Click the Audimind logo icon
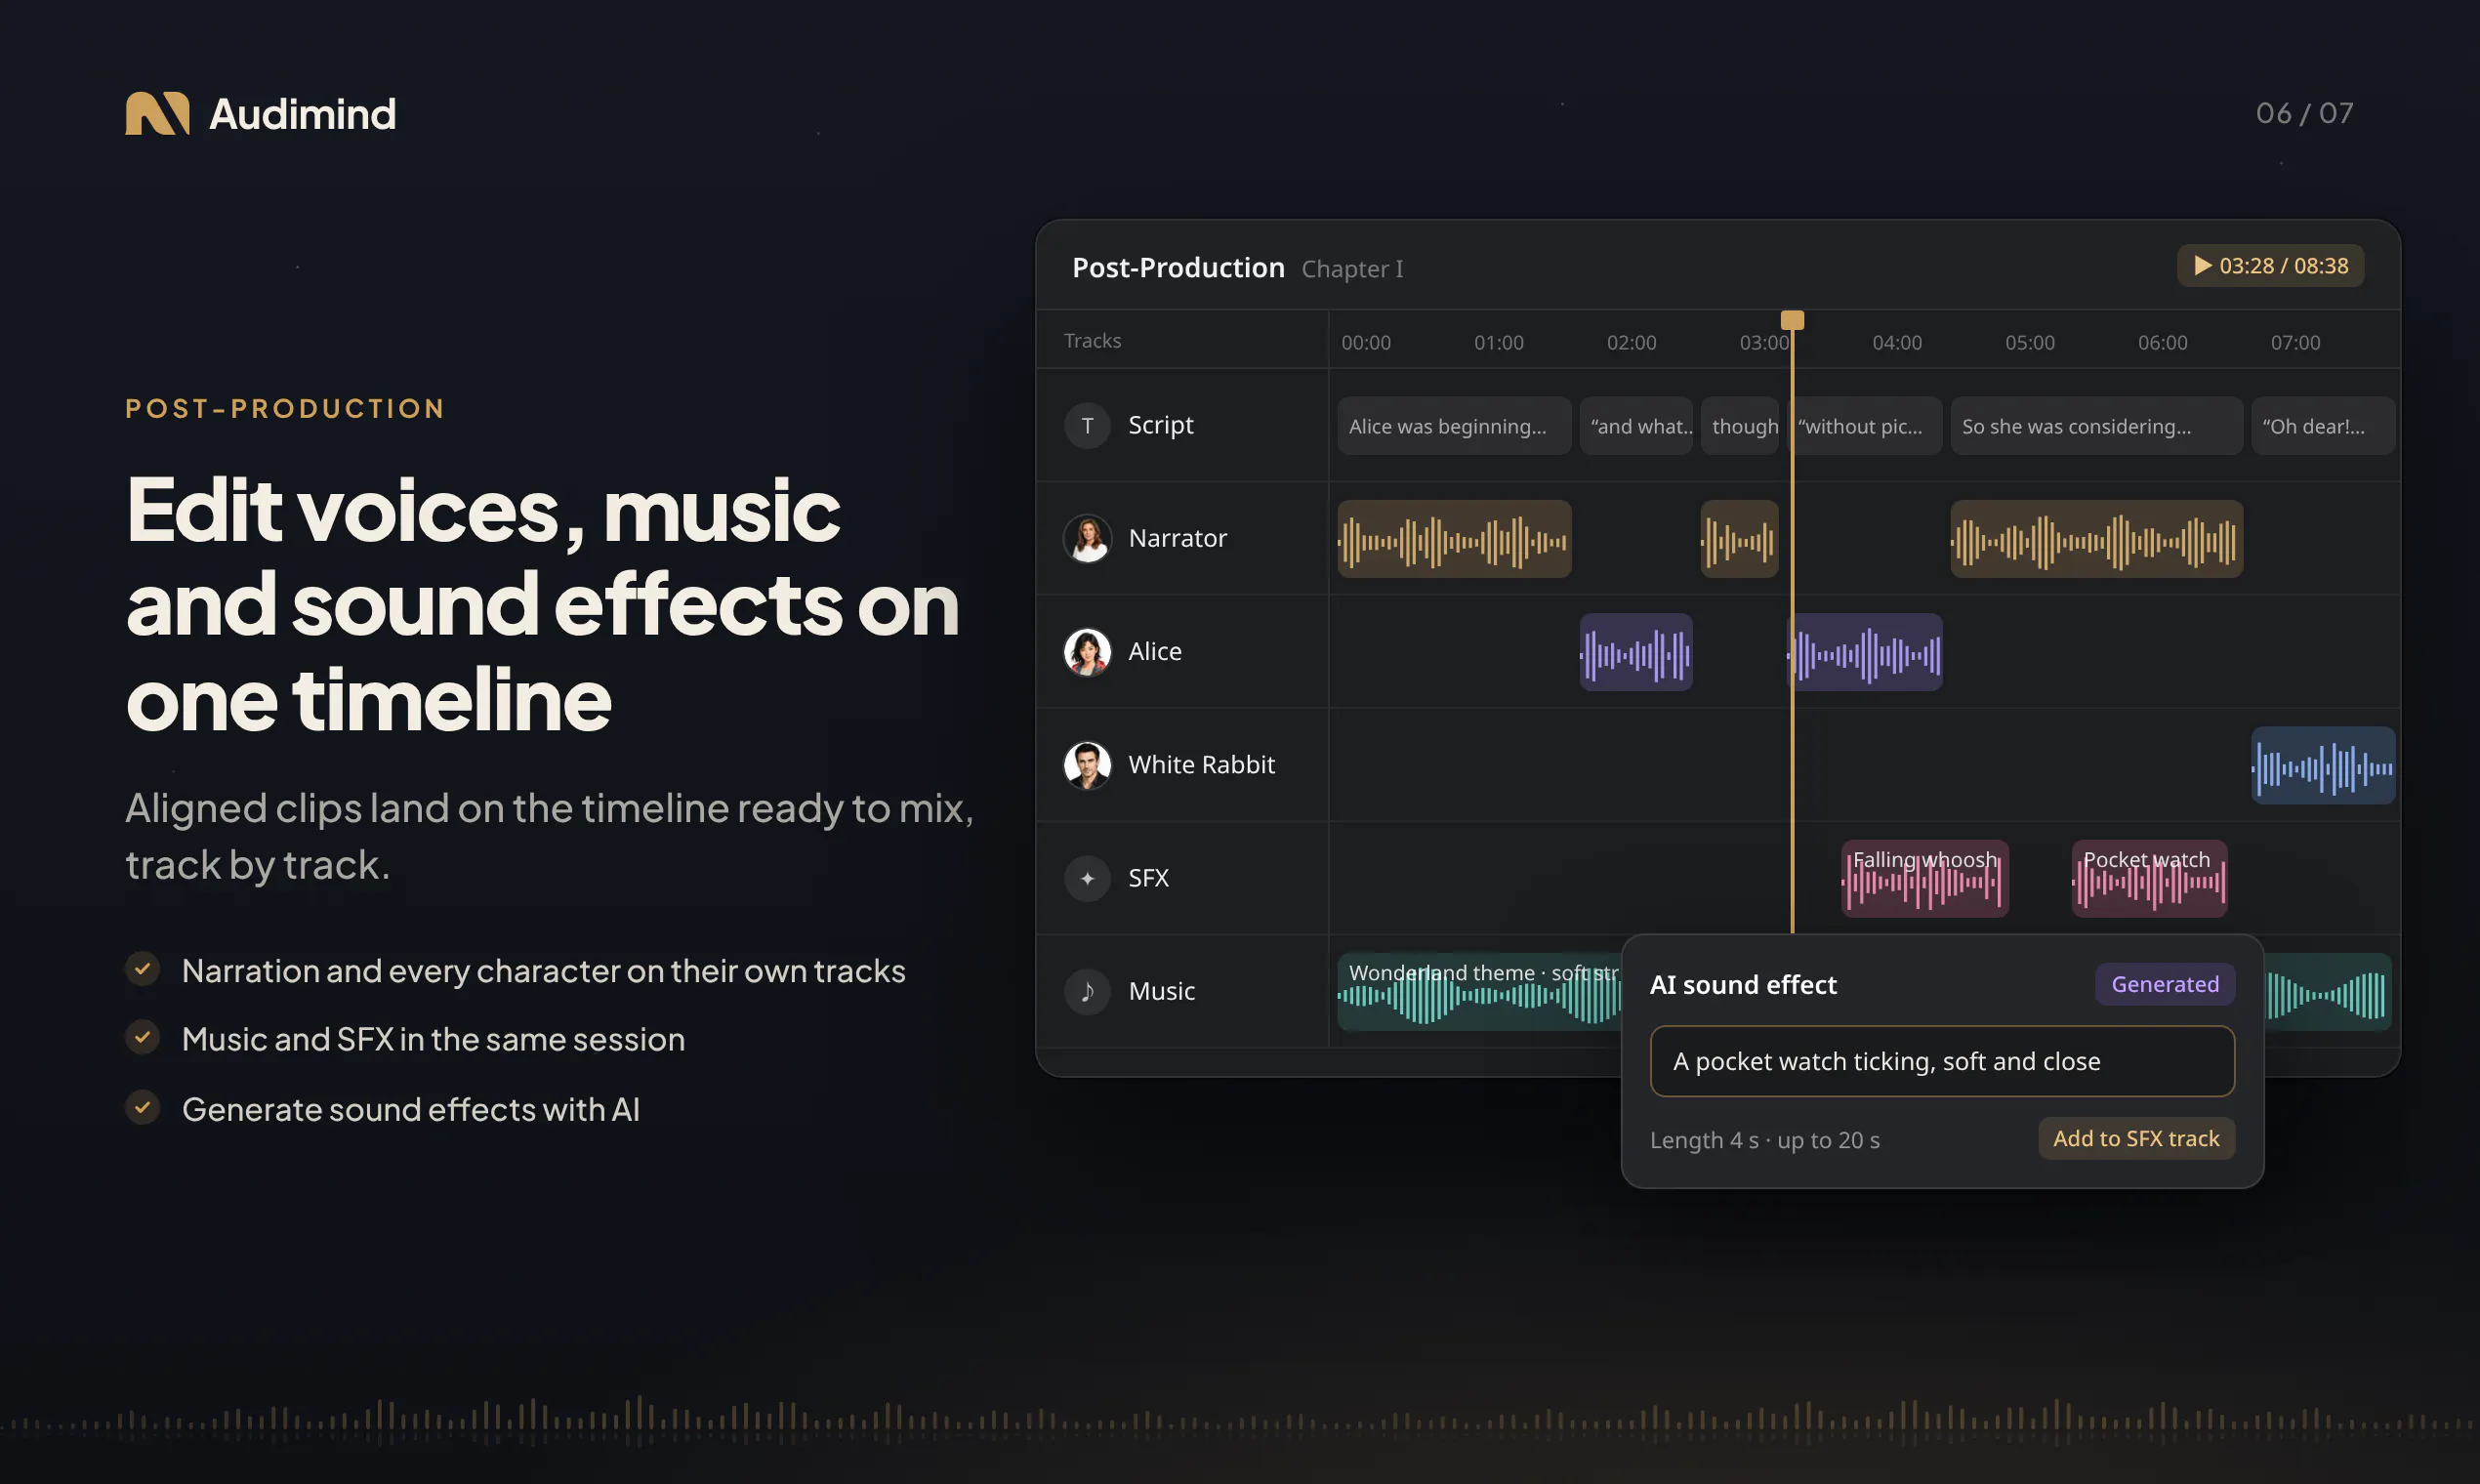The height and width of the screenshot is (1484, 2480). [157, 113]
